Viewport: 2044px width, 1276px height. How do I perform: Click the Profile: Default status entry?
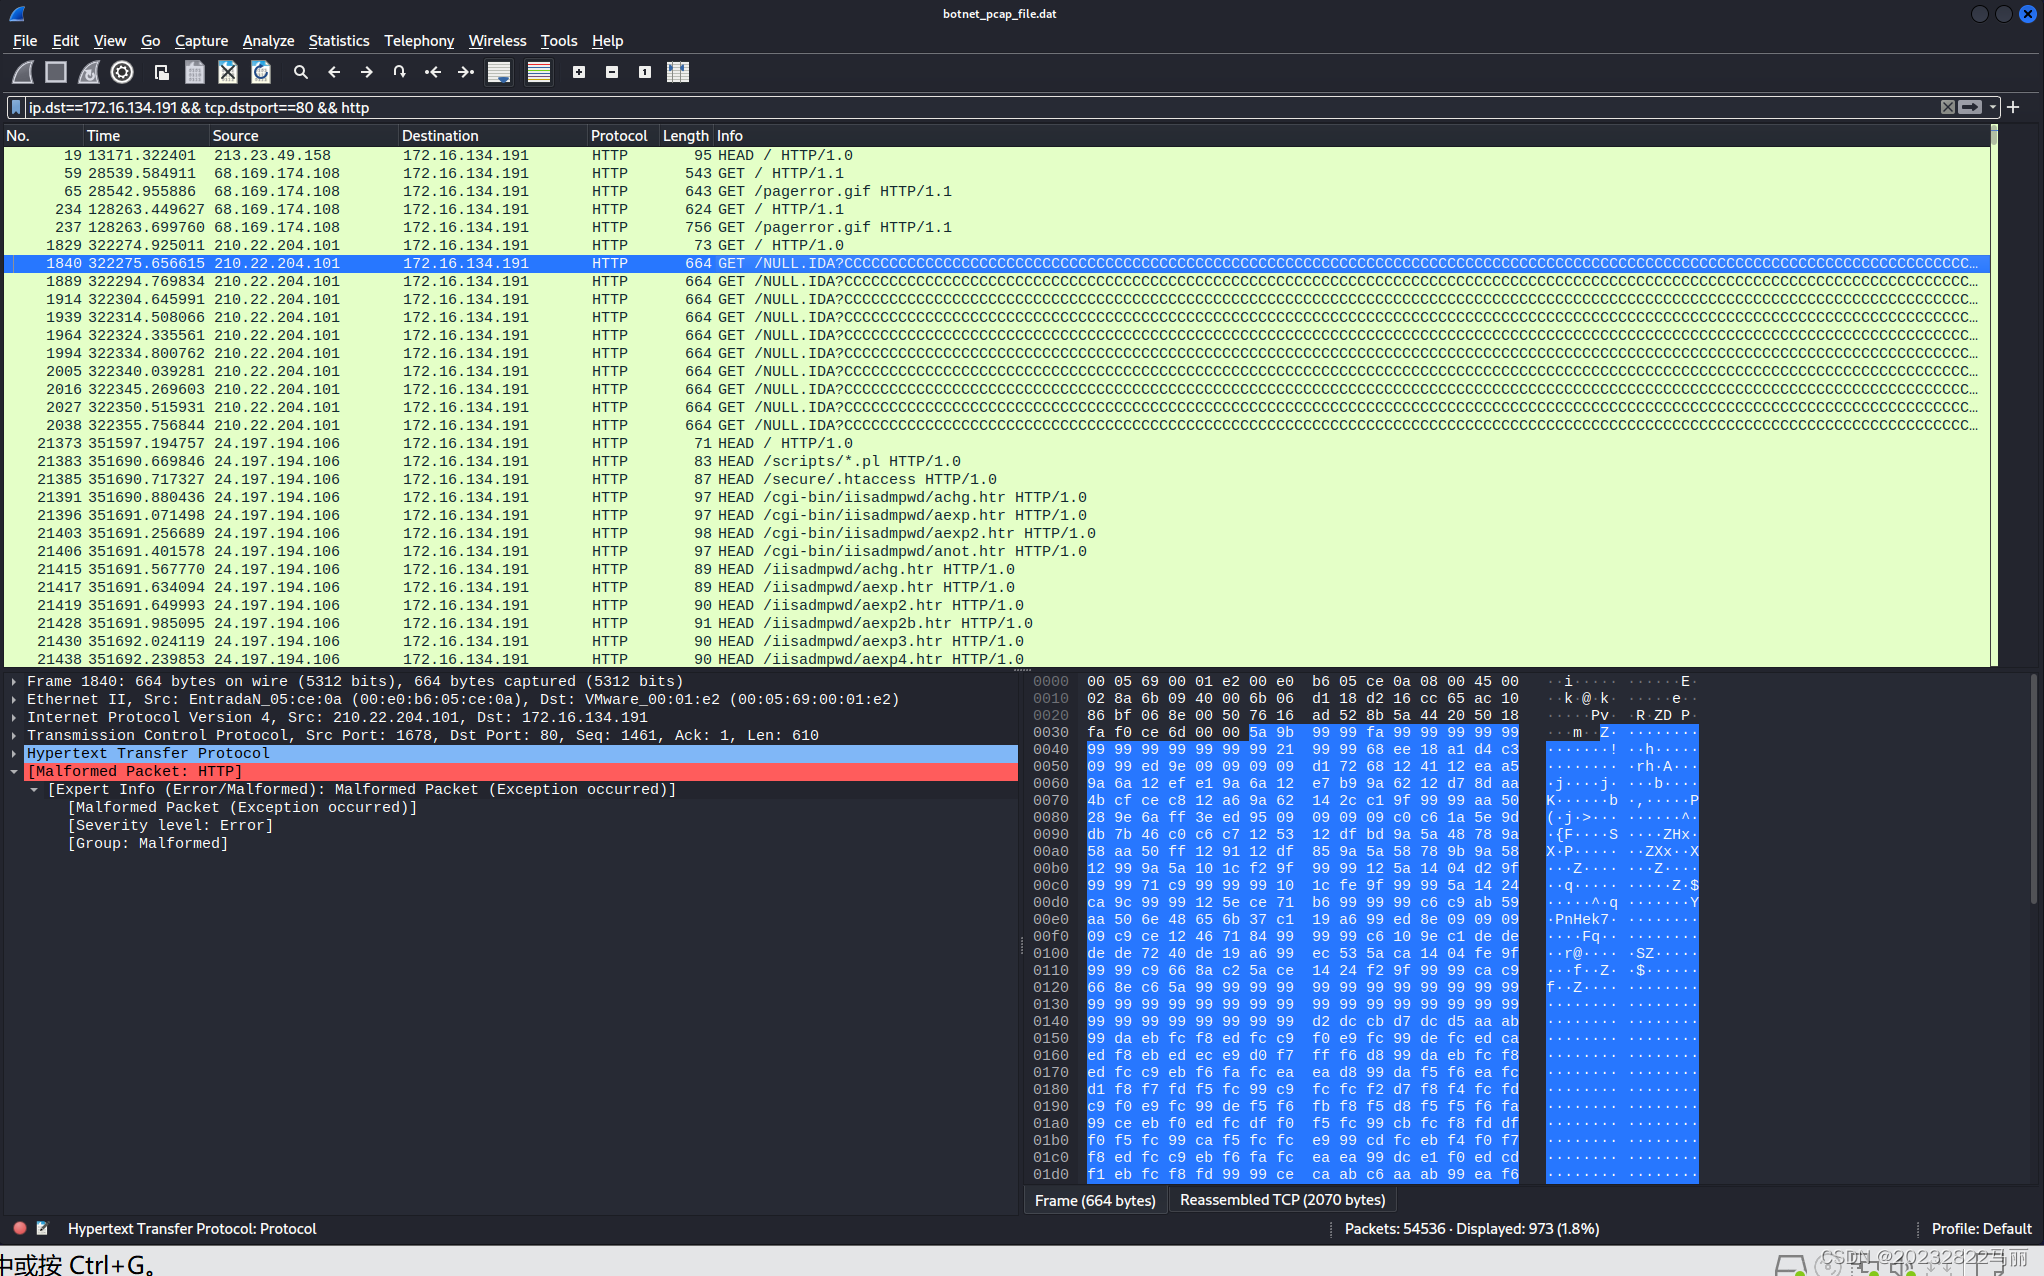1980,1228
